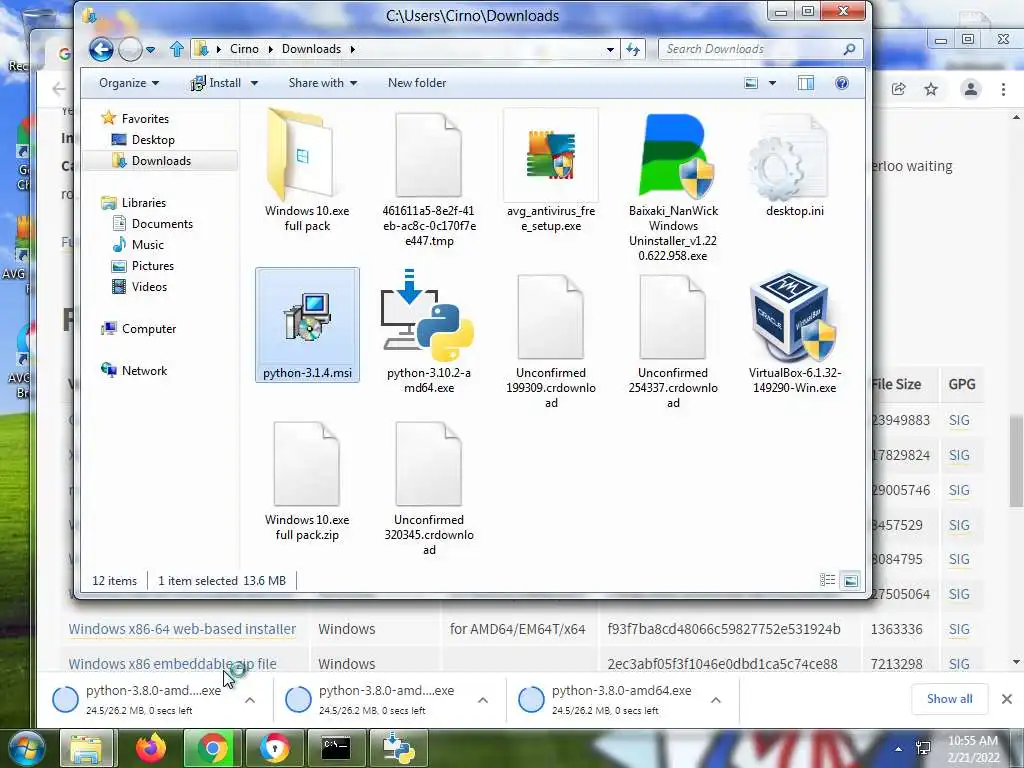Open recent locations dropdown beside the forward arrow

click(151, 49)
